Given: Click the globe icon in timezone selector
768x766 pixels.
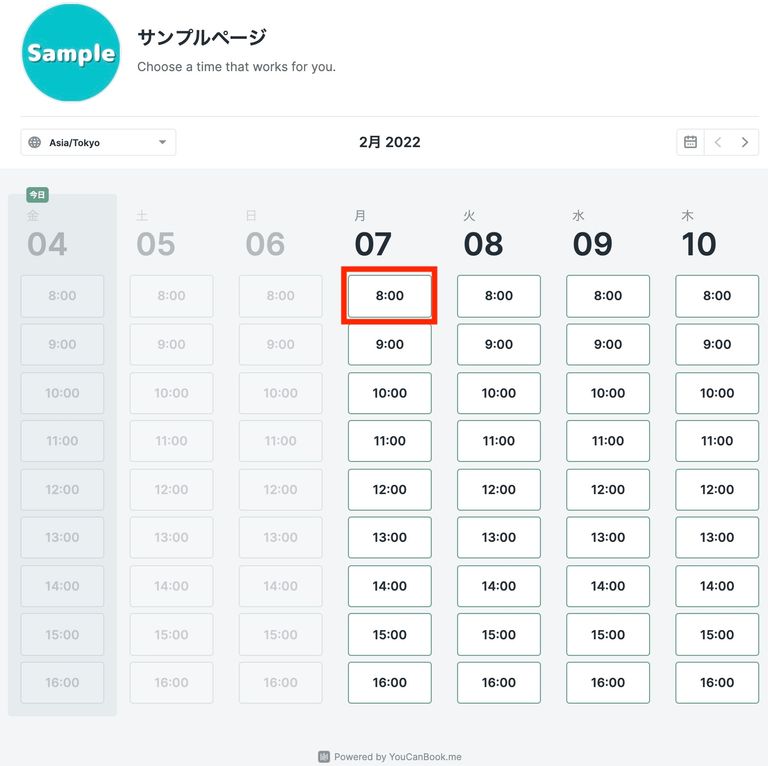Looking at the screenshot, I should pos(35,143).
